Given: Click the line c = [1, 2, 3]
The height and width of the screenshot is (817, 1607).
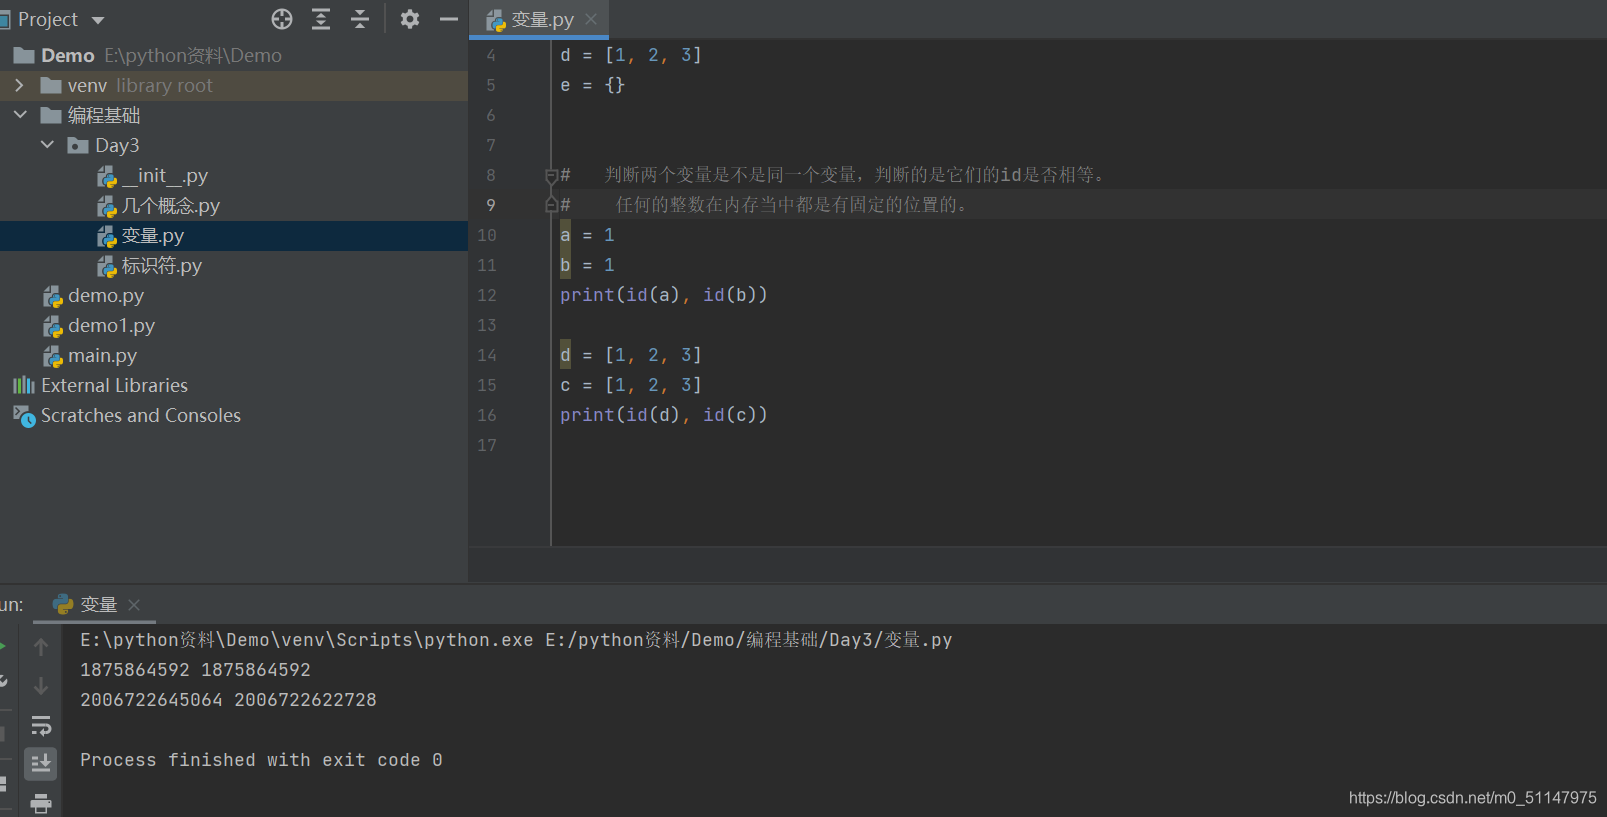Looking at the screenshot, I should [630, 385].
